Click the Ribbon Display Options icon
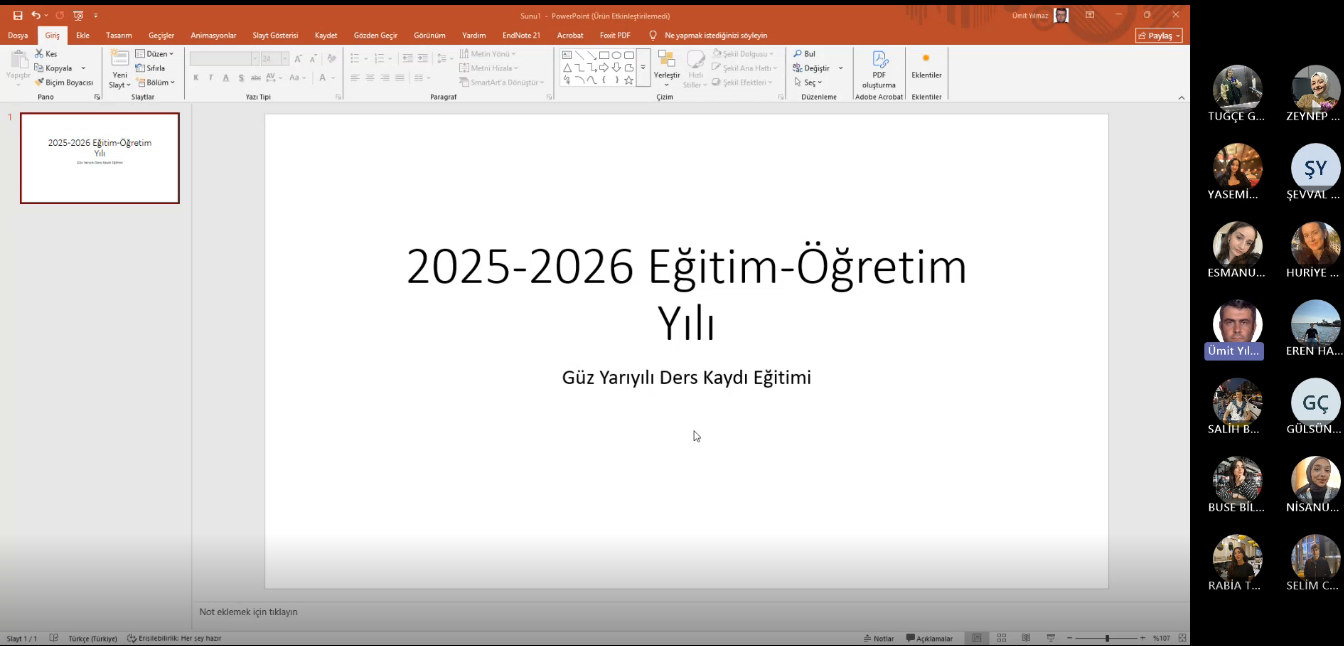This screenshot has width=1344, height=646. (1090, 15)
